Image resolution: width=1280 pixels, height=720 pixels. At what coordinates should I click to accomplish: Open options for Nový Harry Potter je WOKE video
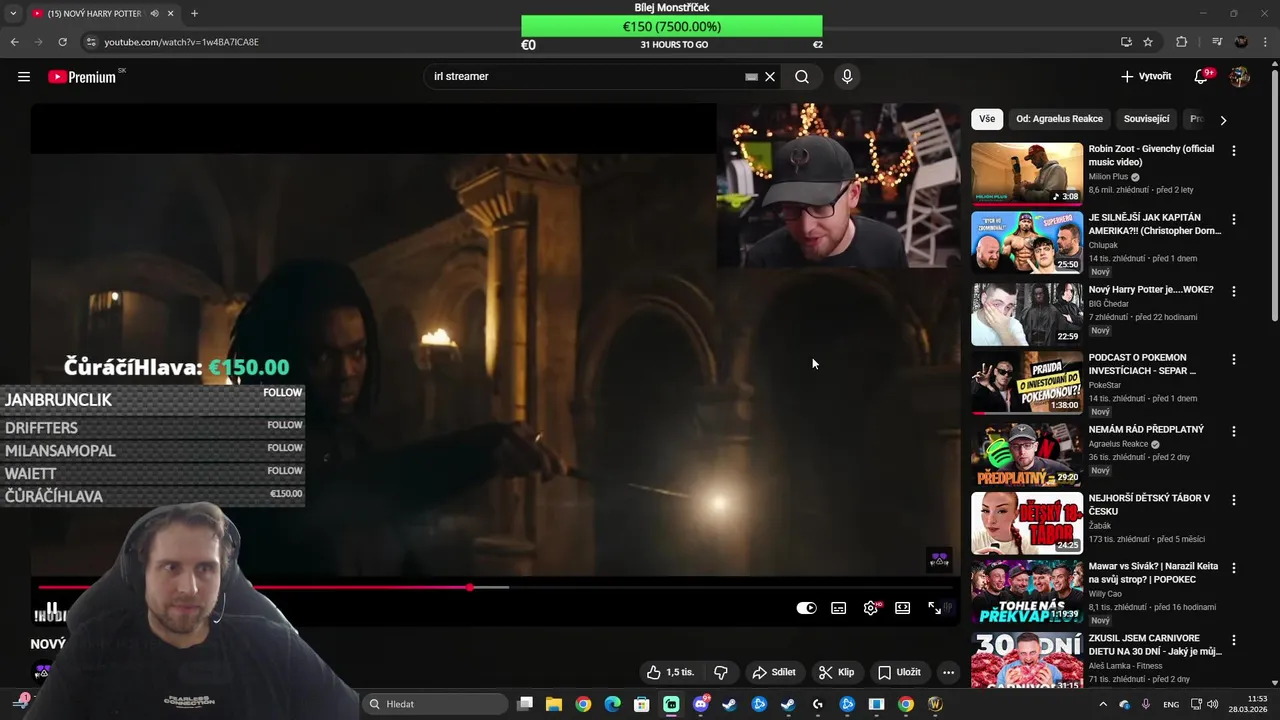point(1233,291)
